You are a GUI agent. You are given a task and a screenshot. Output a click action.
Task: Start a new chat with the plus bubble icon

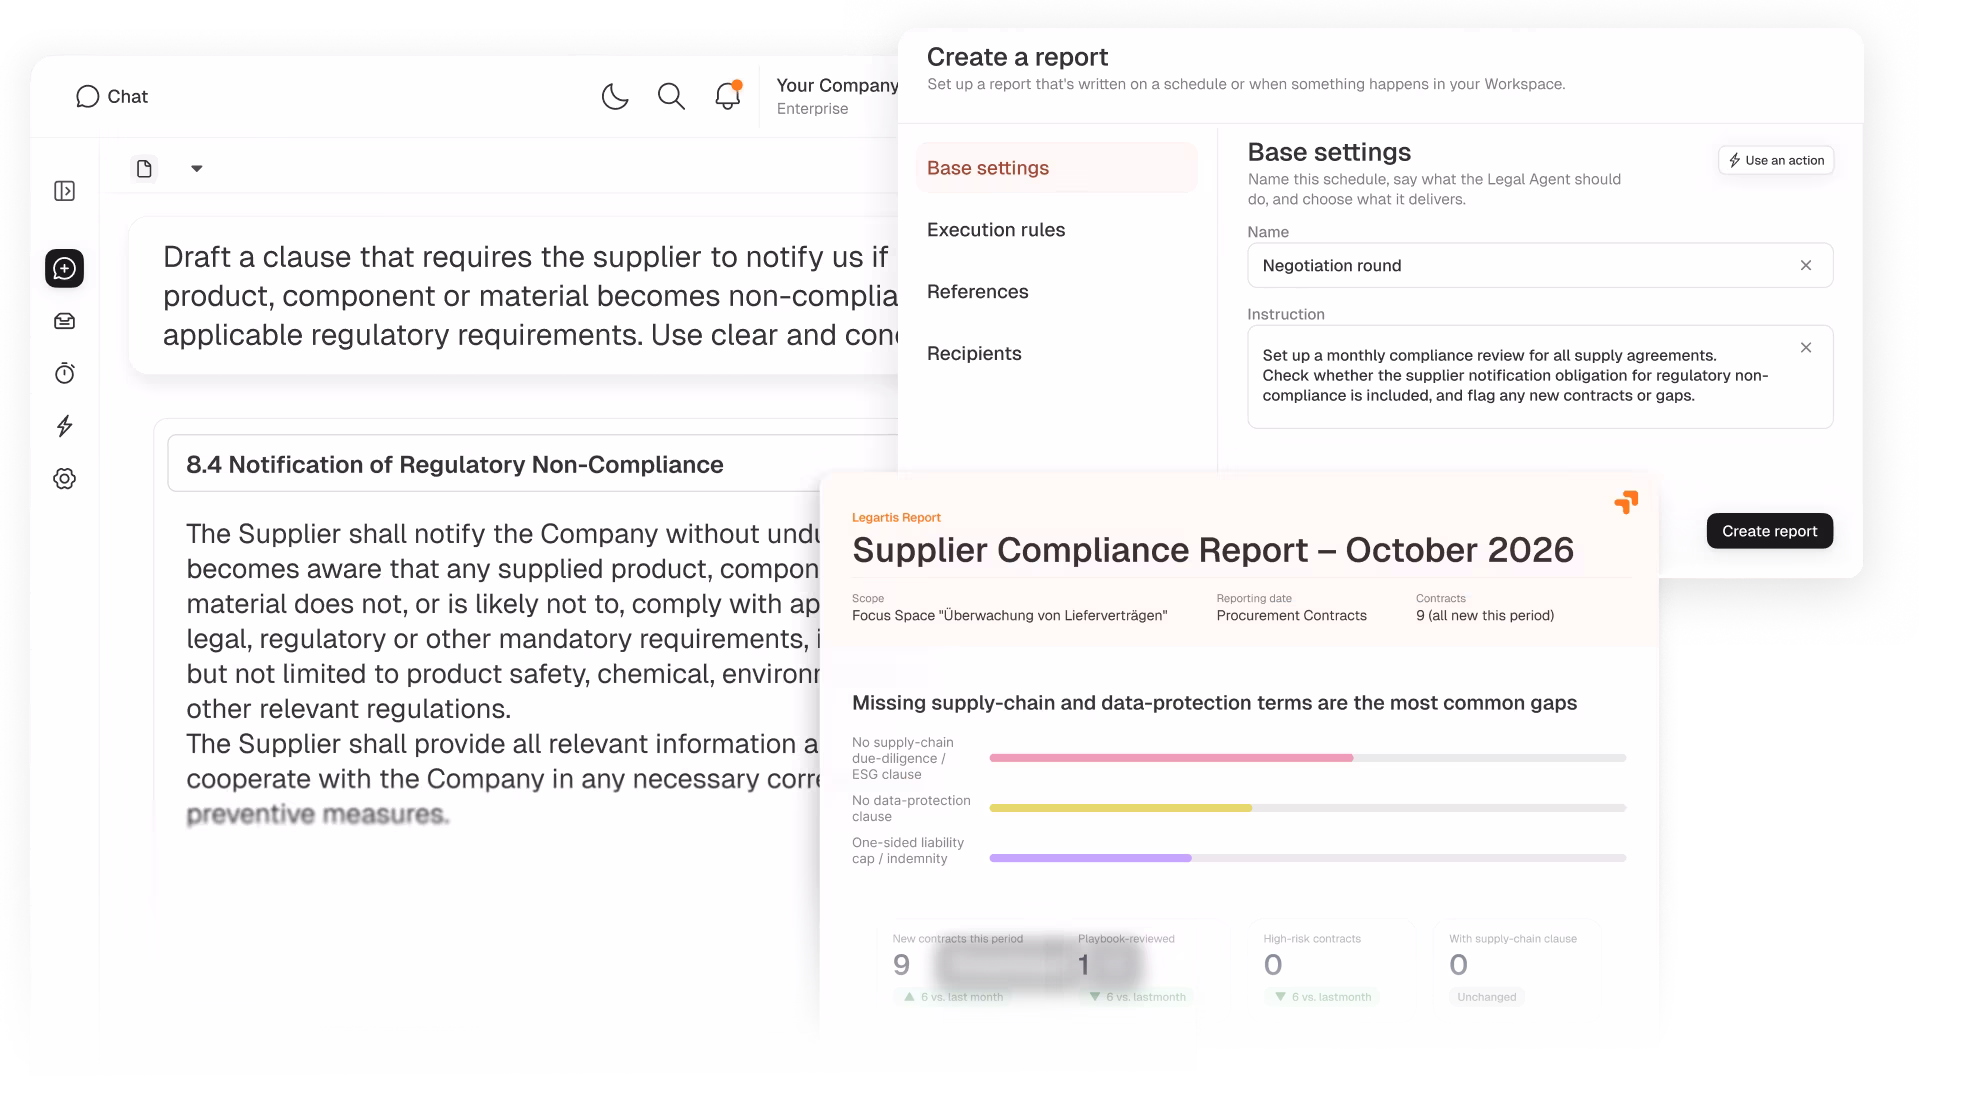(64, 268)
